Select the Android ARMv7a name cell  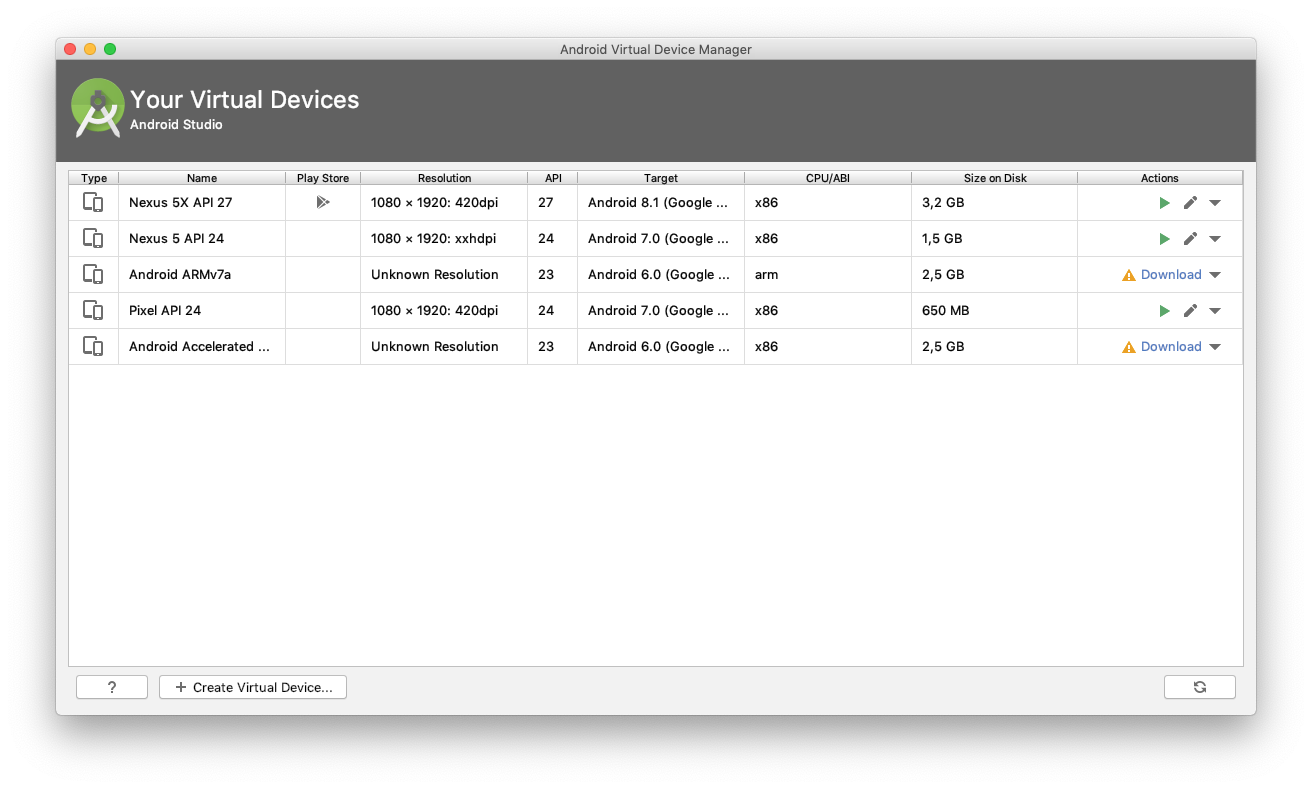202,275
